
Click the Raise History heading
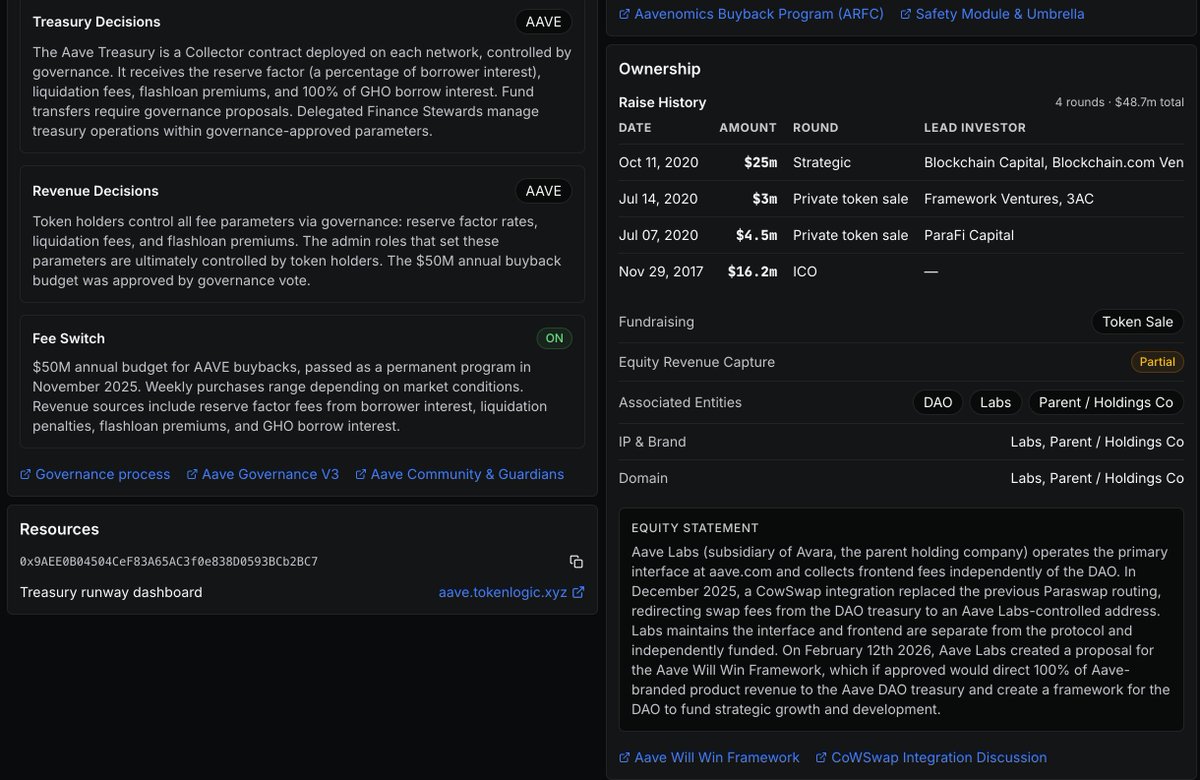tap(662, 102)
